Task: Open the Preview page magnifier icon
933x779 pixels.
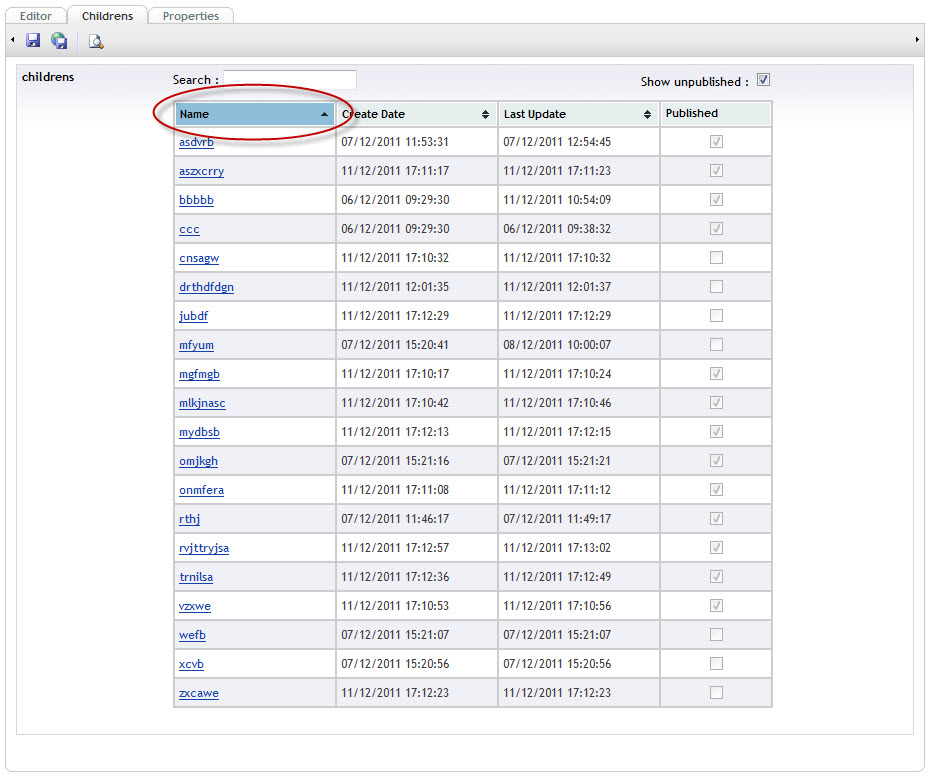Action: pyautogui.click(x=96, y=41)
